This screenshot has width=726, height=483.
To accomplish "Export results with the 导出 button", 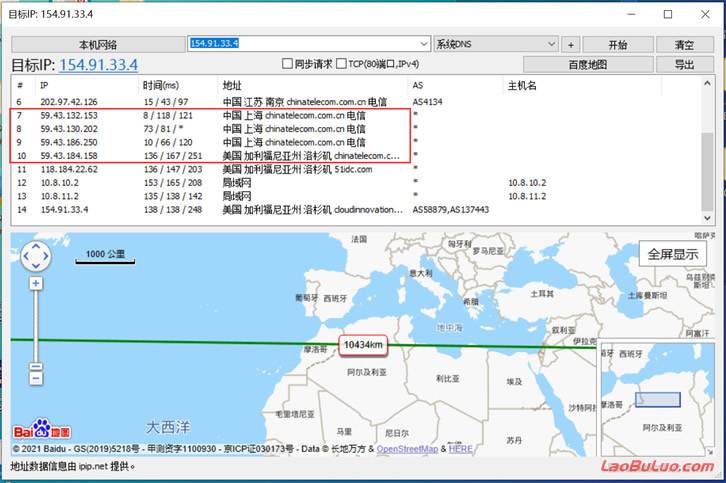I will click(684, 64).
